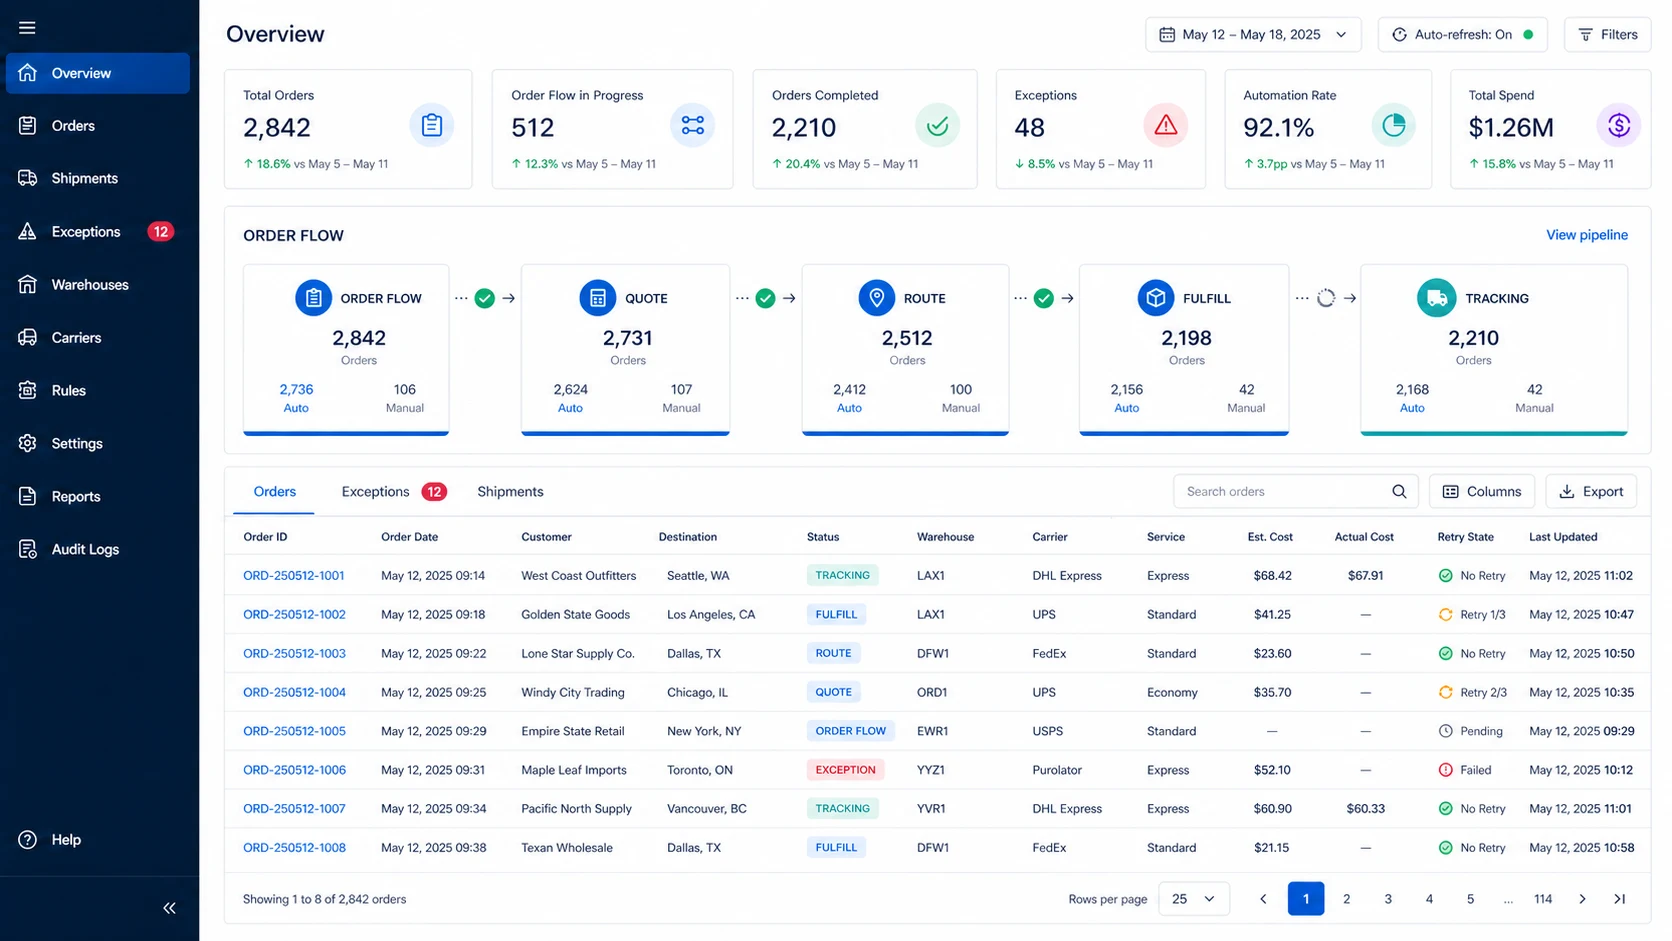Click the QUOTE stage calculator icon
This screenshot has height=941, width=1672.
click(x=598, y=298)
